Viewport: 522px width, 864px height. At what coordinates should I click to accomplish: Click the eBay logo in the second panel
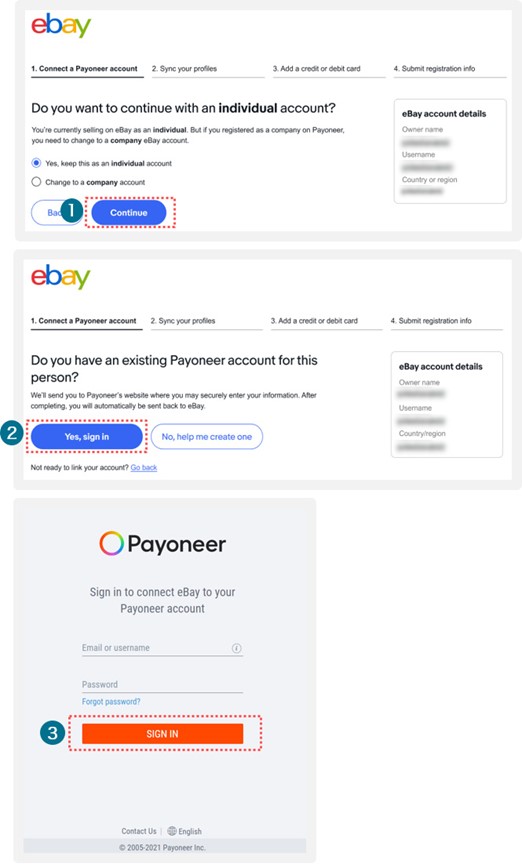61,277
